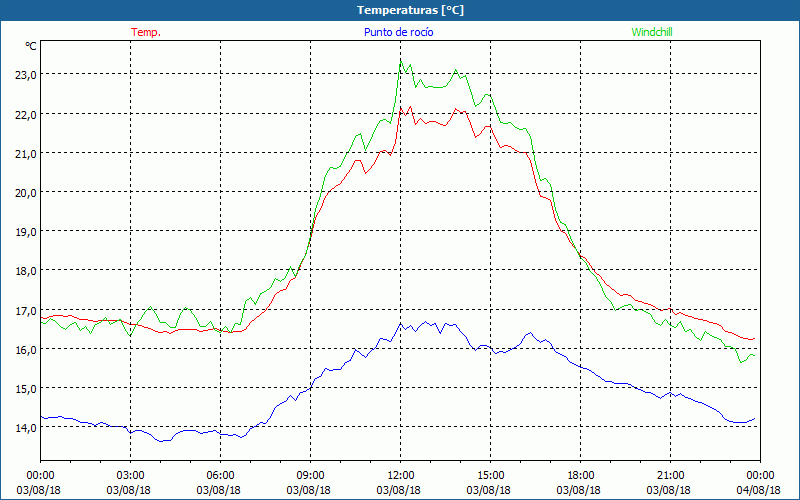Viewport: 800px width, 500px height.
Task: Click the 03:00 time axis label
Action: point(130,476)
